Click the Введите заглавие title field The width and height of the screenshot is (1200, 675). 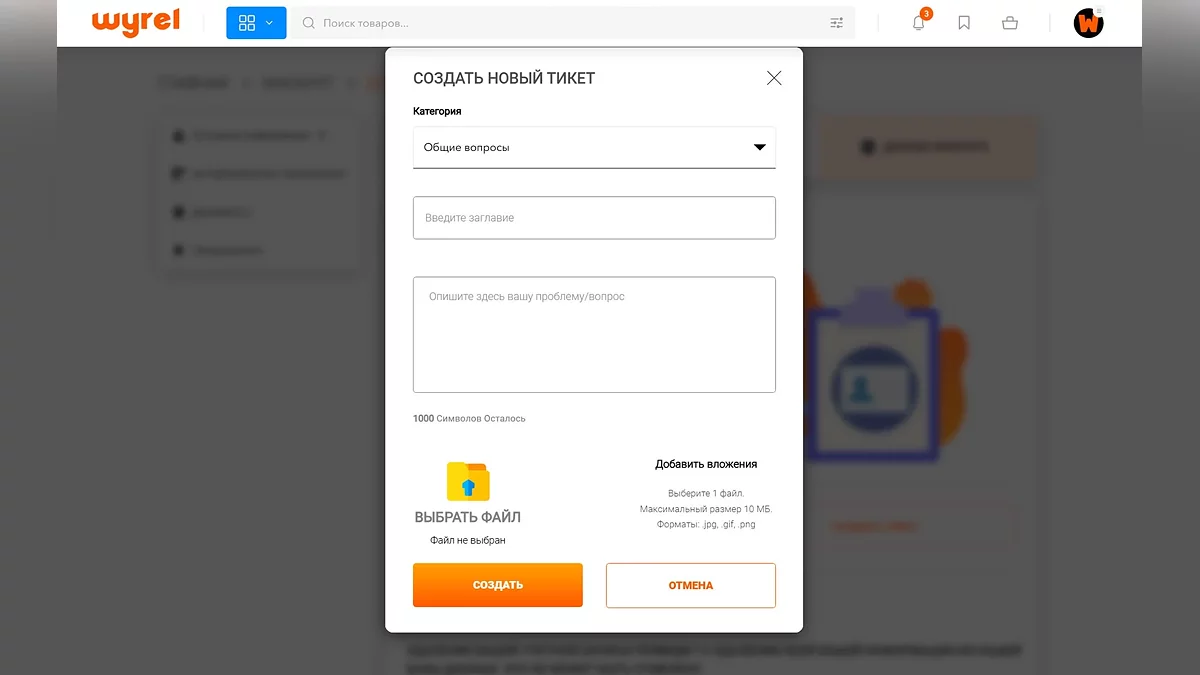coord(594,218)
